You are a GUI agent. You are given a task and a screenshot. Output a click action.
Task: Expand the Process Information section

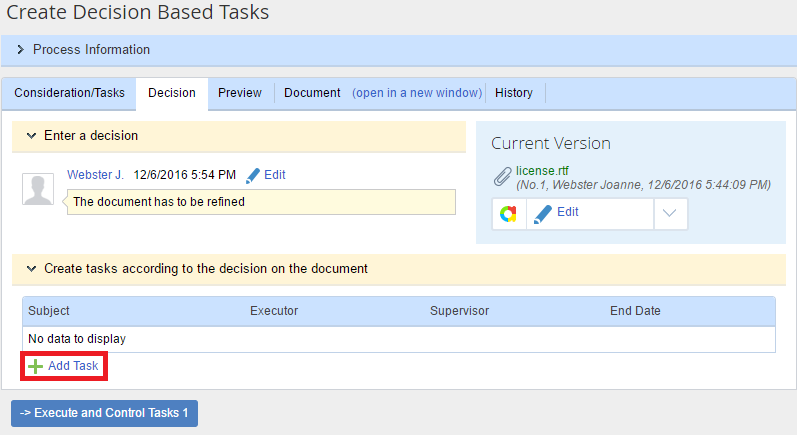pos(20,50)
